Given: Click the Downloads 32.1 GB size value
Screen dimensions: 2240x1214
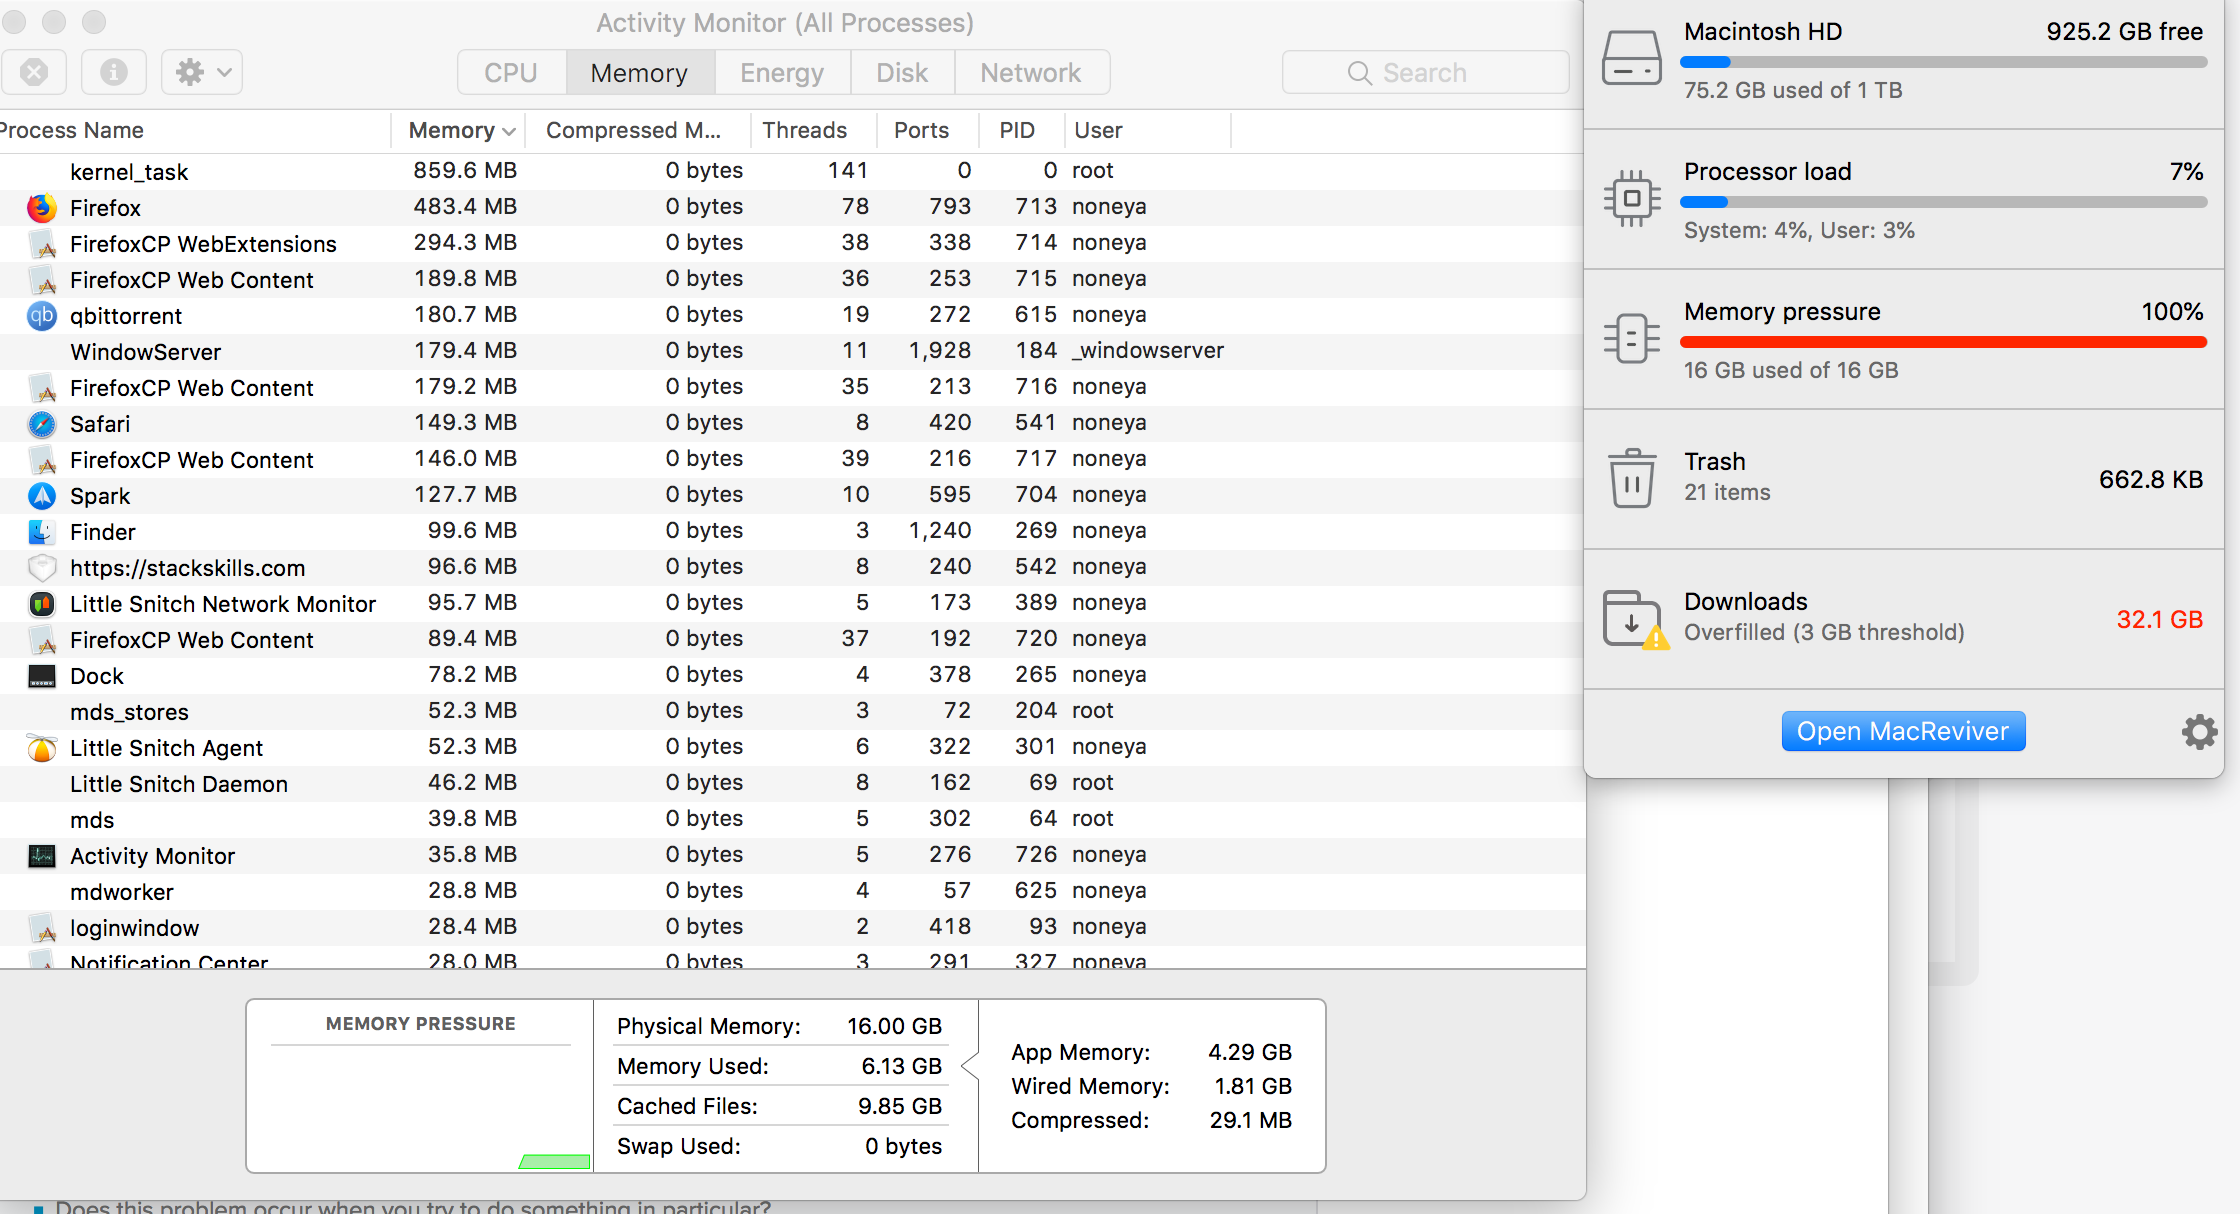Looking at the screenshot, I should pyautogui.click(x=2159, y=620).
